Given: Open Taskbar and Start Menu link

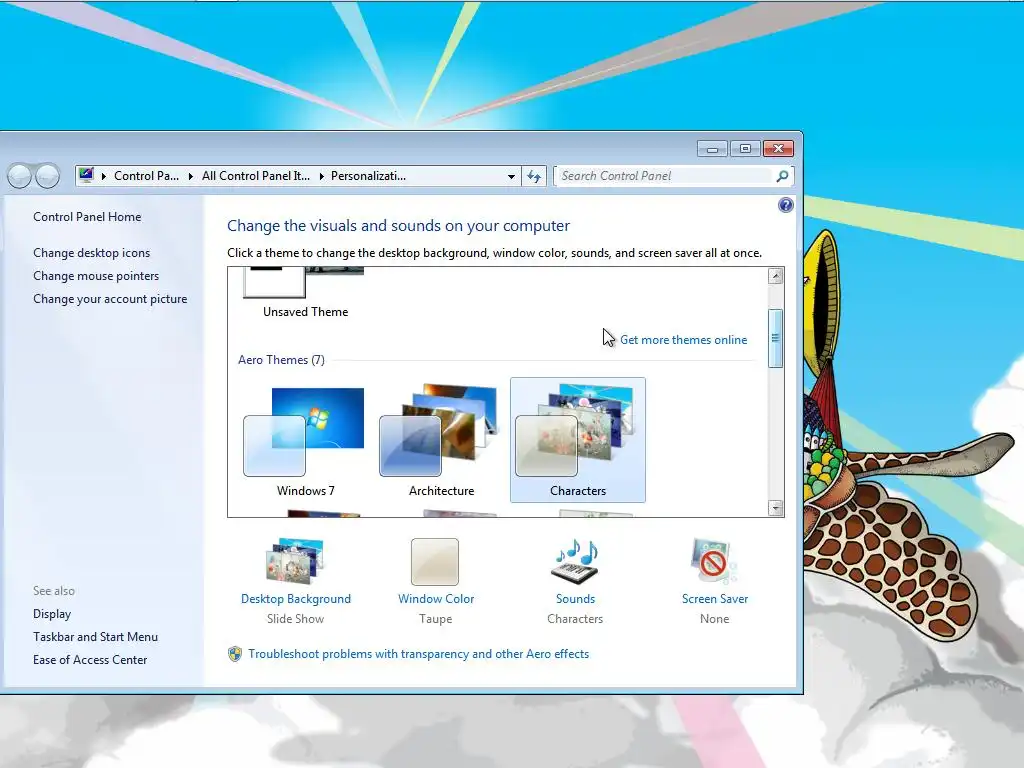Looking at the screenshot, I should [x=95, y=637].
